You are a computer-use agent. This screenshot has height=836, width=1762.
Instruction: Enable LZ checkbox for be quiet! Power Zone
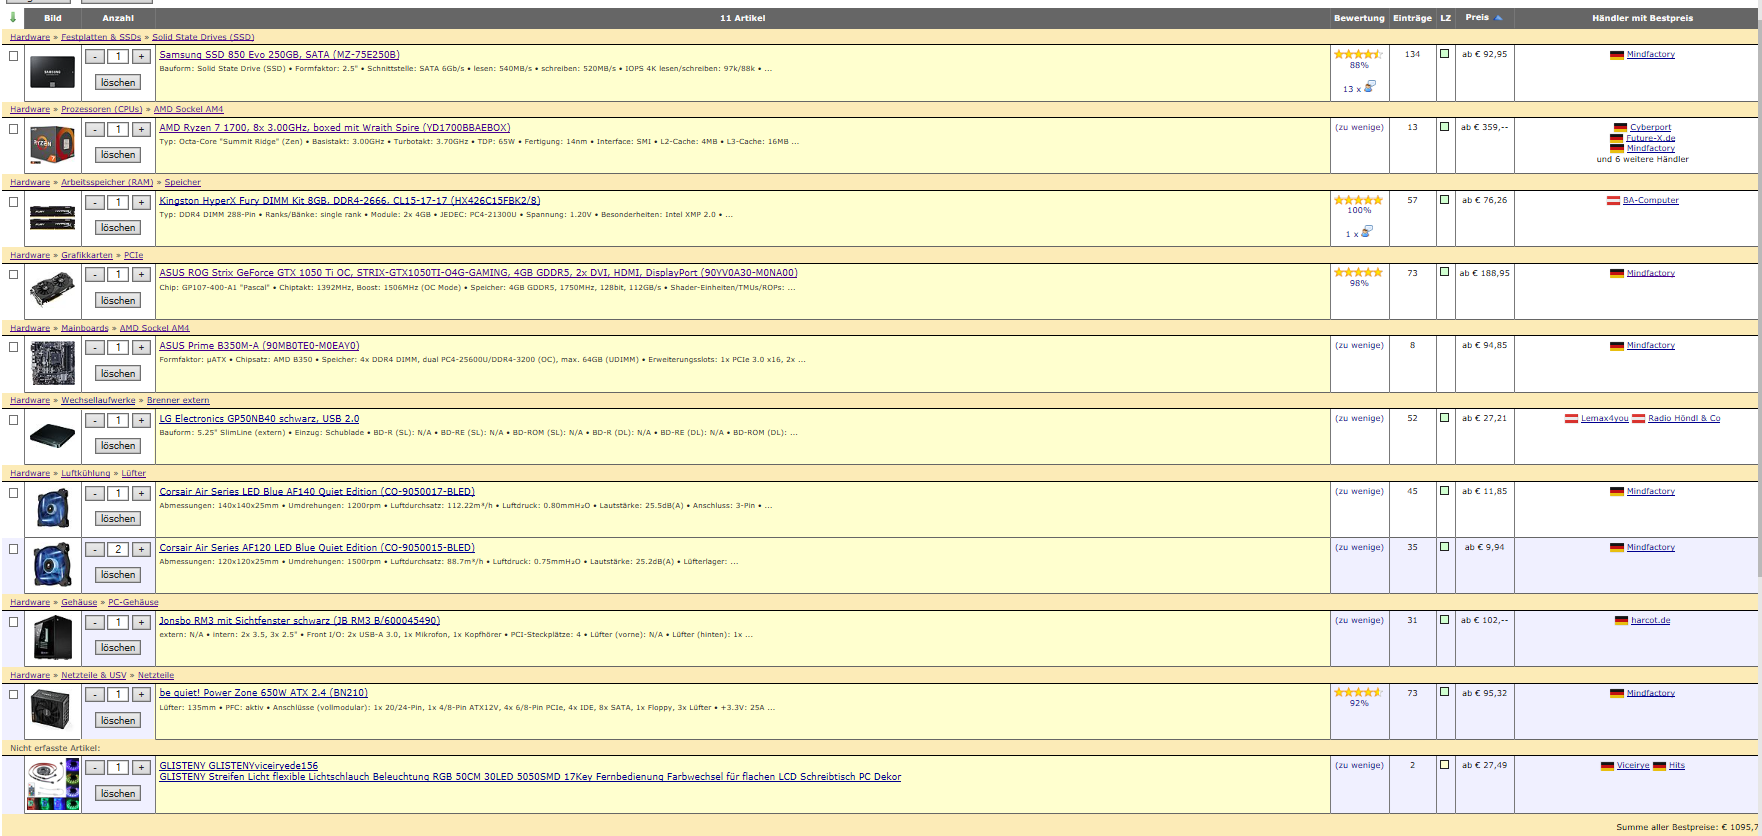(1444, 691)
